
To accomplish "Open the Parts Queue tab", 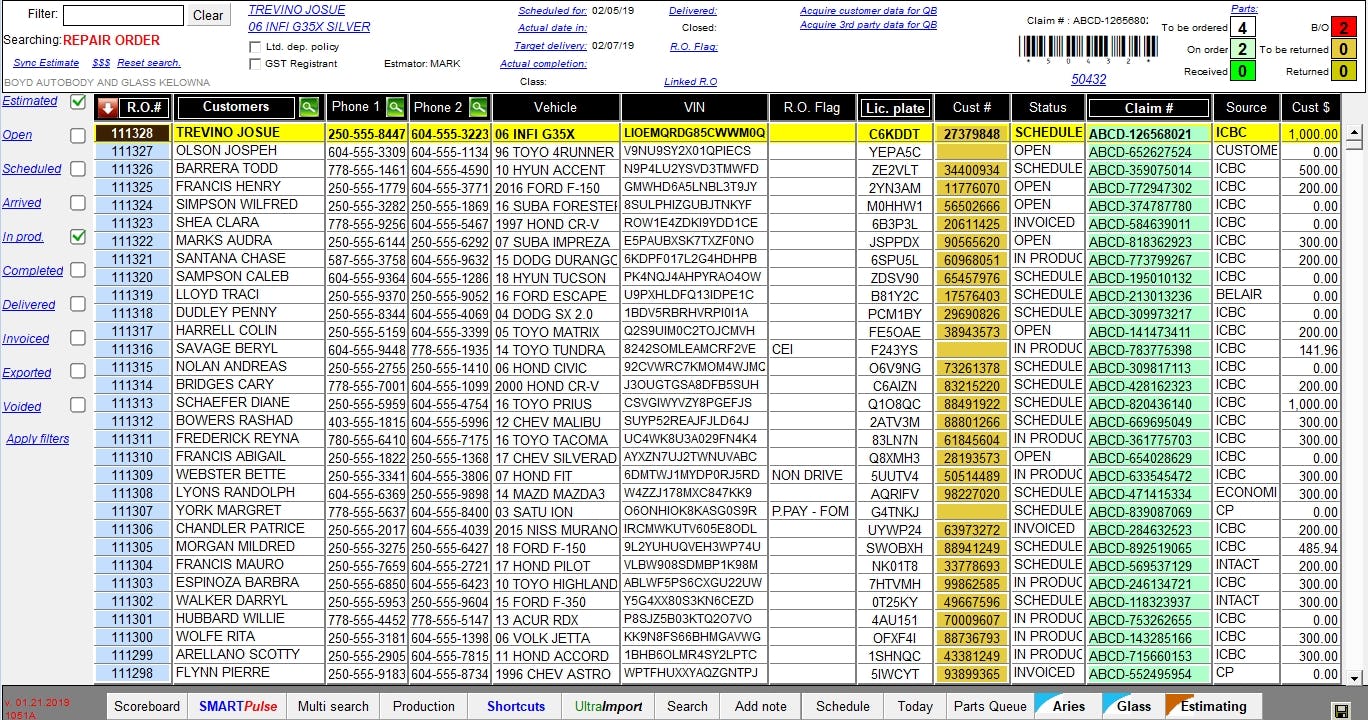I will (990, 706).
